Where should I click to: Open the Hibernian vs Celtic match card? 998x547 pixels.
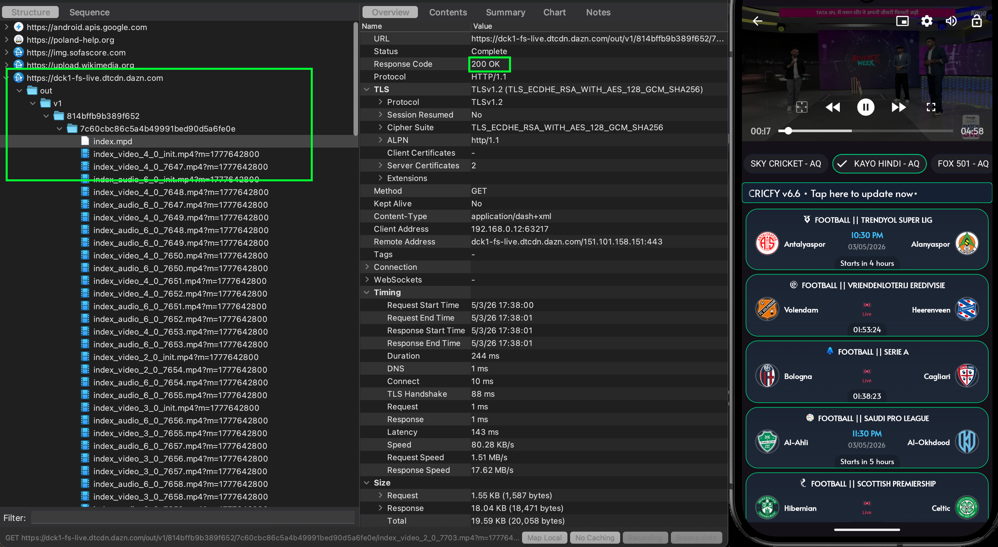[x=867, y=498]
